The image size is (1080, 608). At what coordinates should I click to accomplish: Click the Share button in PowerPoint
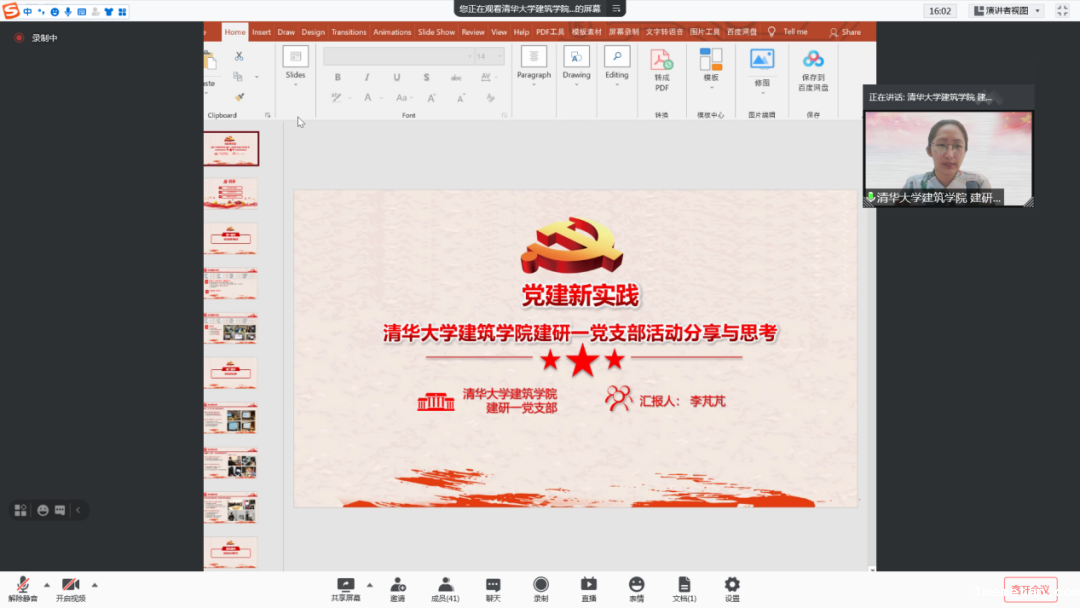[x=845, y=32]
